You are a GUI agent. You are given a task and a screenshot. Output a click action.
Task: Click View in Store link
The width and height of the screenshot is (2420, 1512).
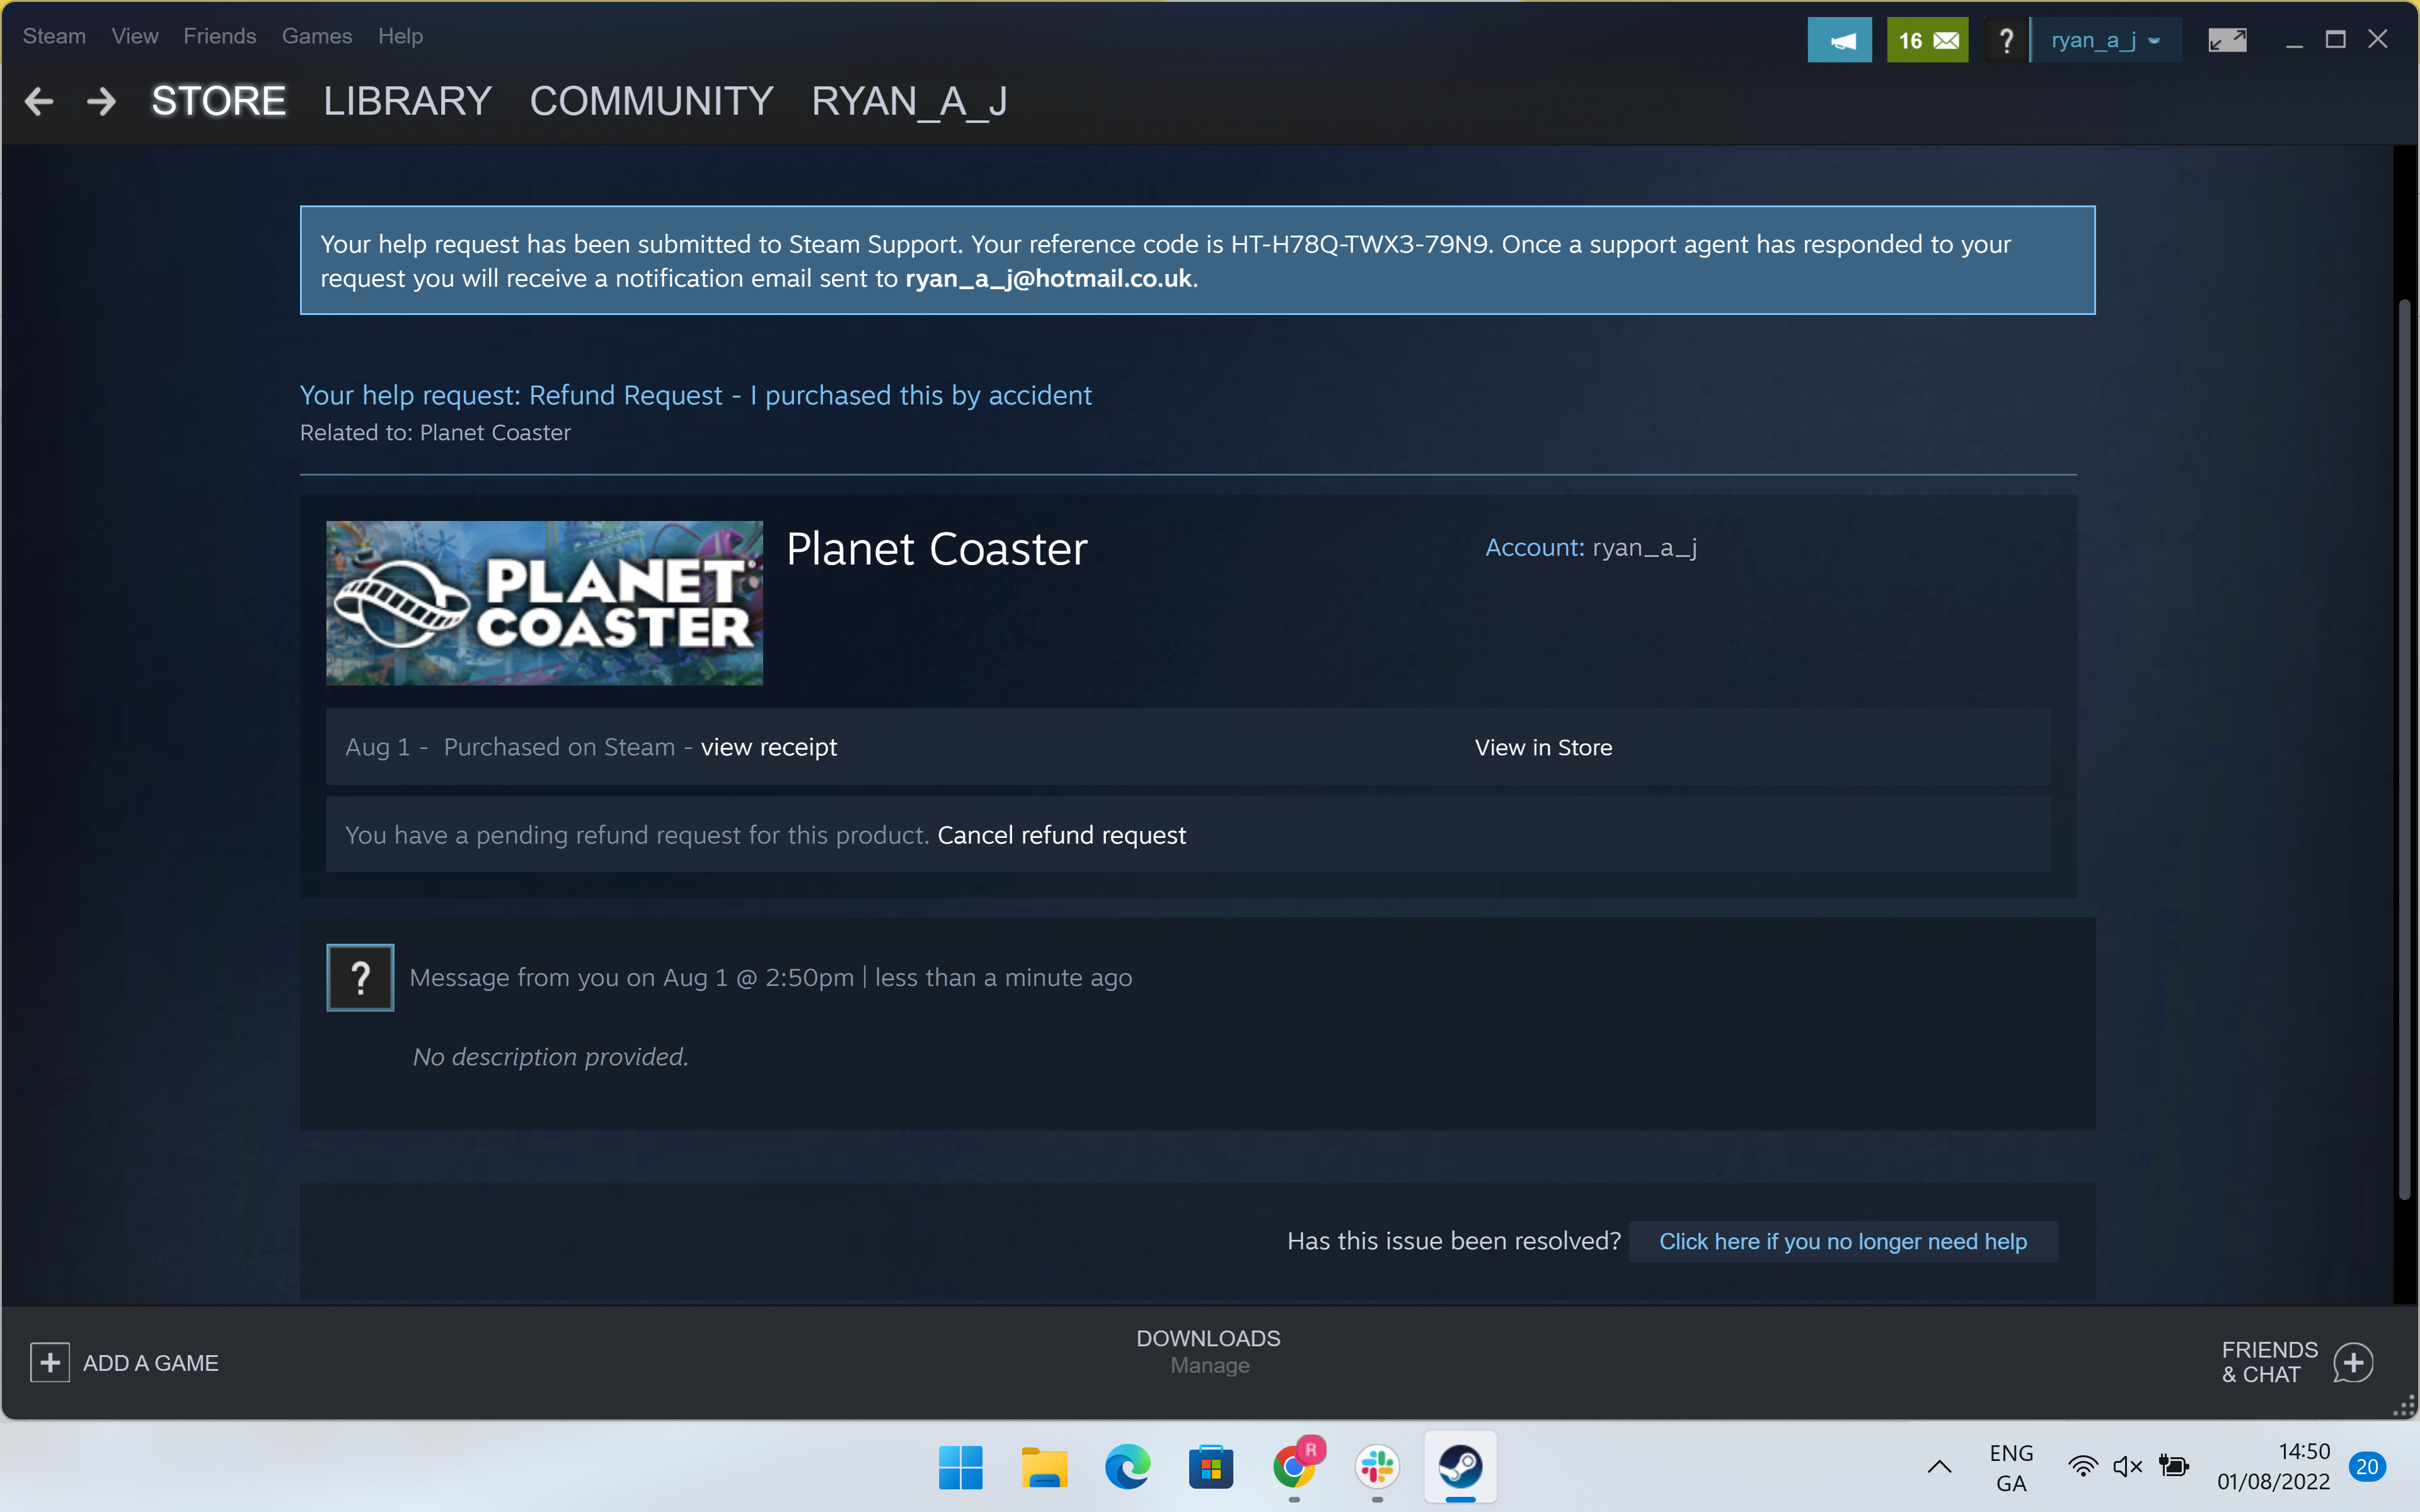pyautogui.click(x=1543, y=747)
